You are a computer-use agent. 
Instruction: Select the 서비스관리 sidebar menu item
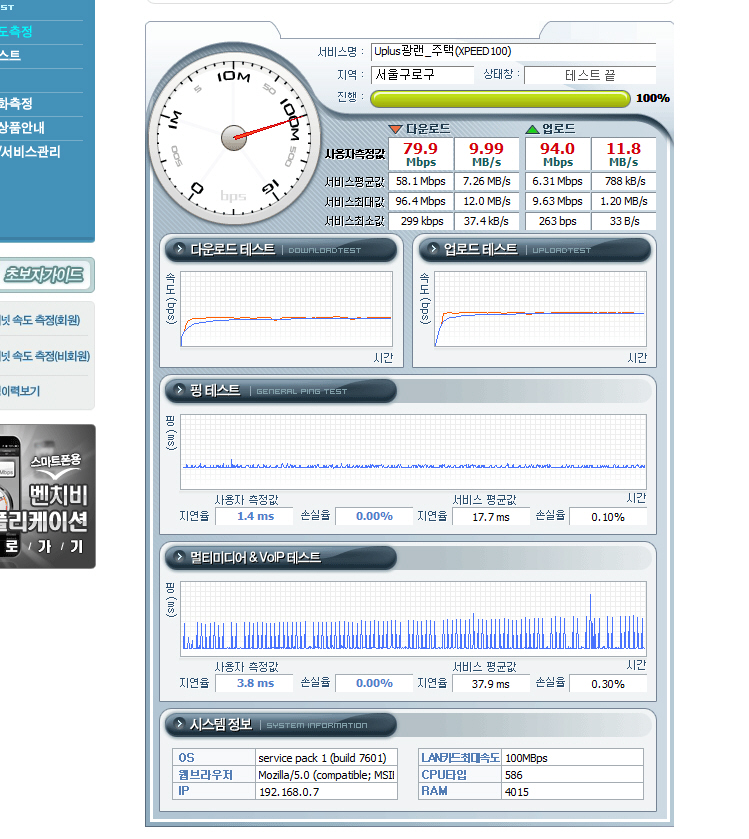coord(30,152)
